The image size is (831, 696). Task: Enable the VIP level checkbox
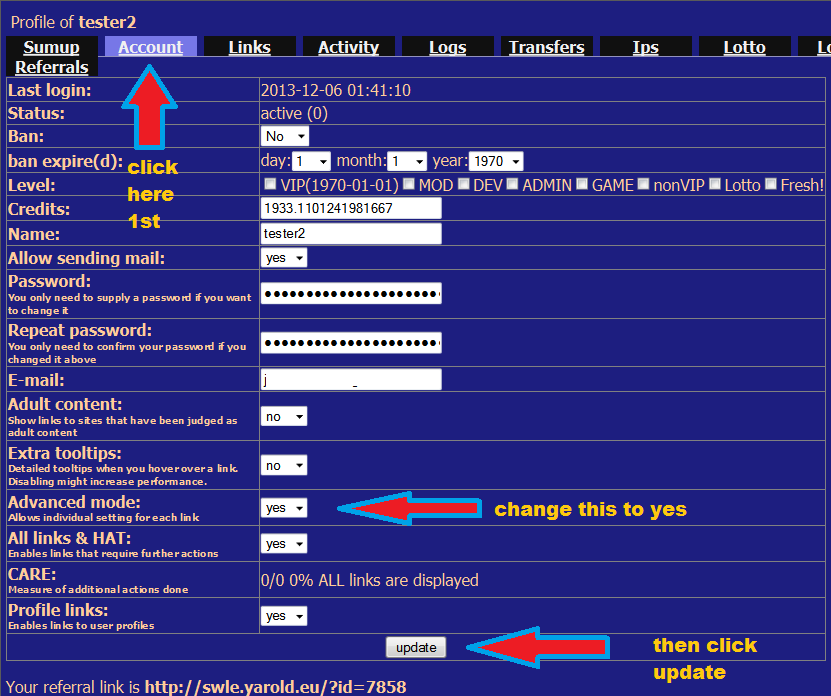[x=271, y=184]
